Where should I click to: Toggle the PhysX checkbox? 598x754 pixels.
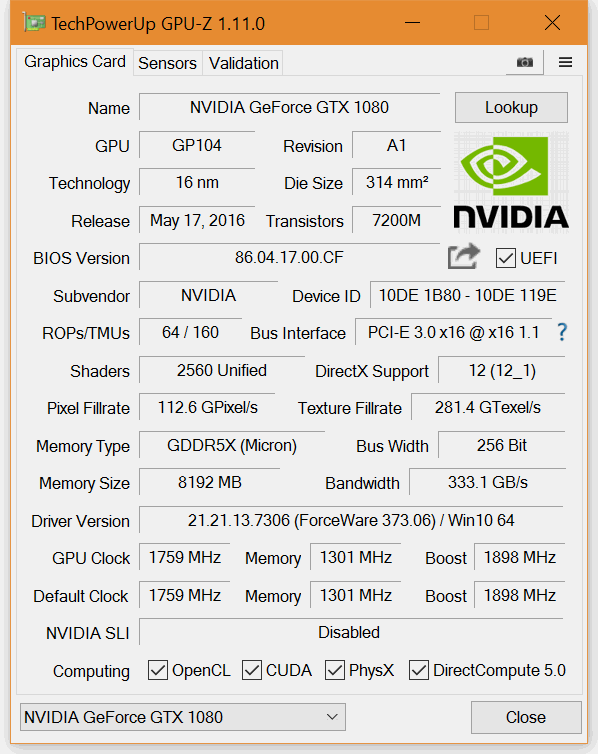(x=335, y=670)
